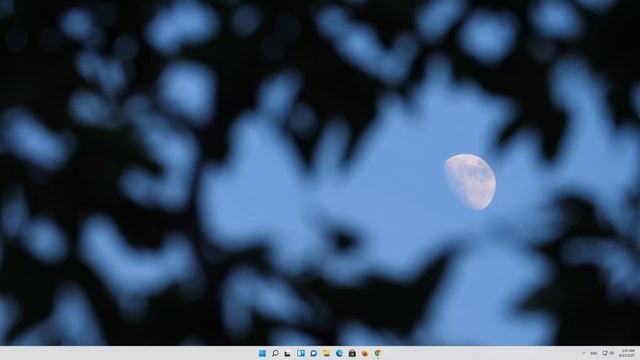Launch Firefox from the taskbar

[365, 353]
